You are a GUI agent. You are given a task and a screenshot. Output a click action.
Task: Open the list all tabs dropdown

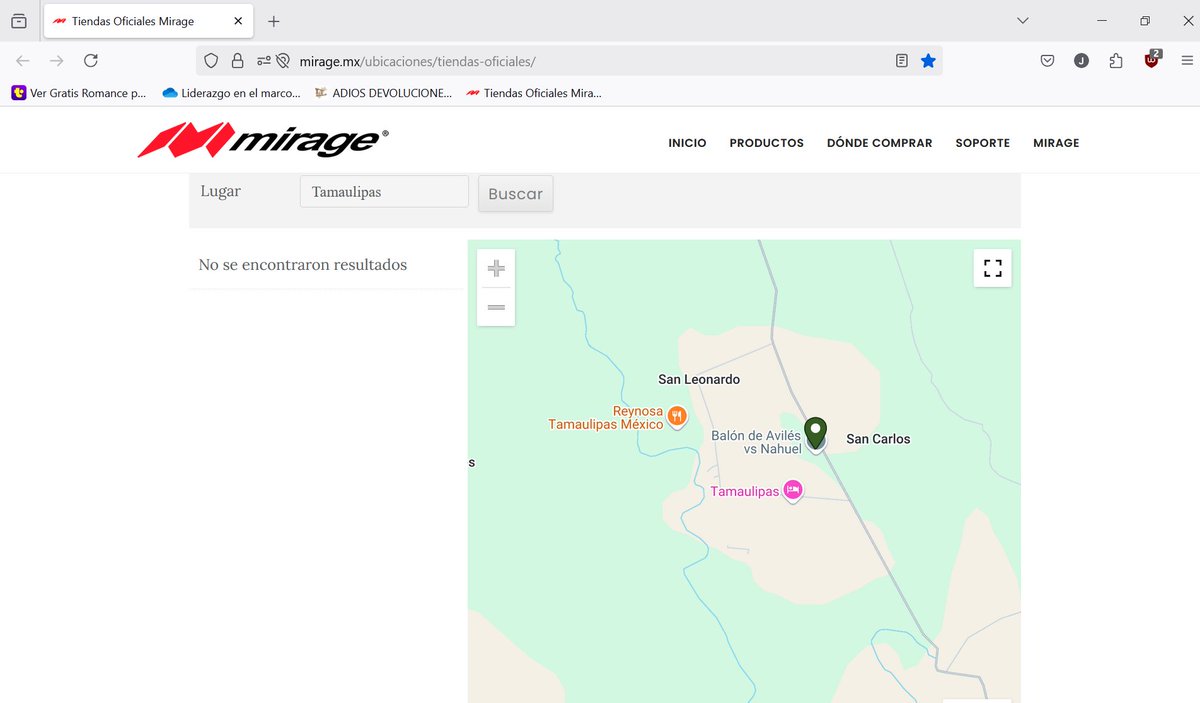tap(1022, 21)
